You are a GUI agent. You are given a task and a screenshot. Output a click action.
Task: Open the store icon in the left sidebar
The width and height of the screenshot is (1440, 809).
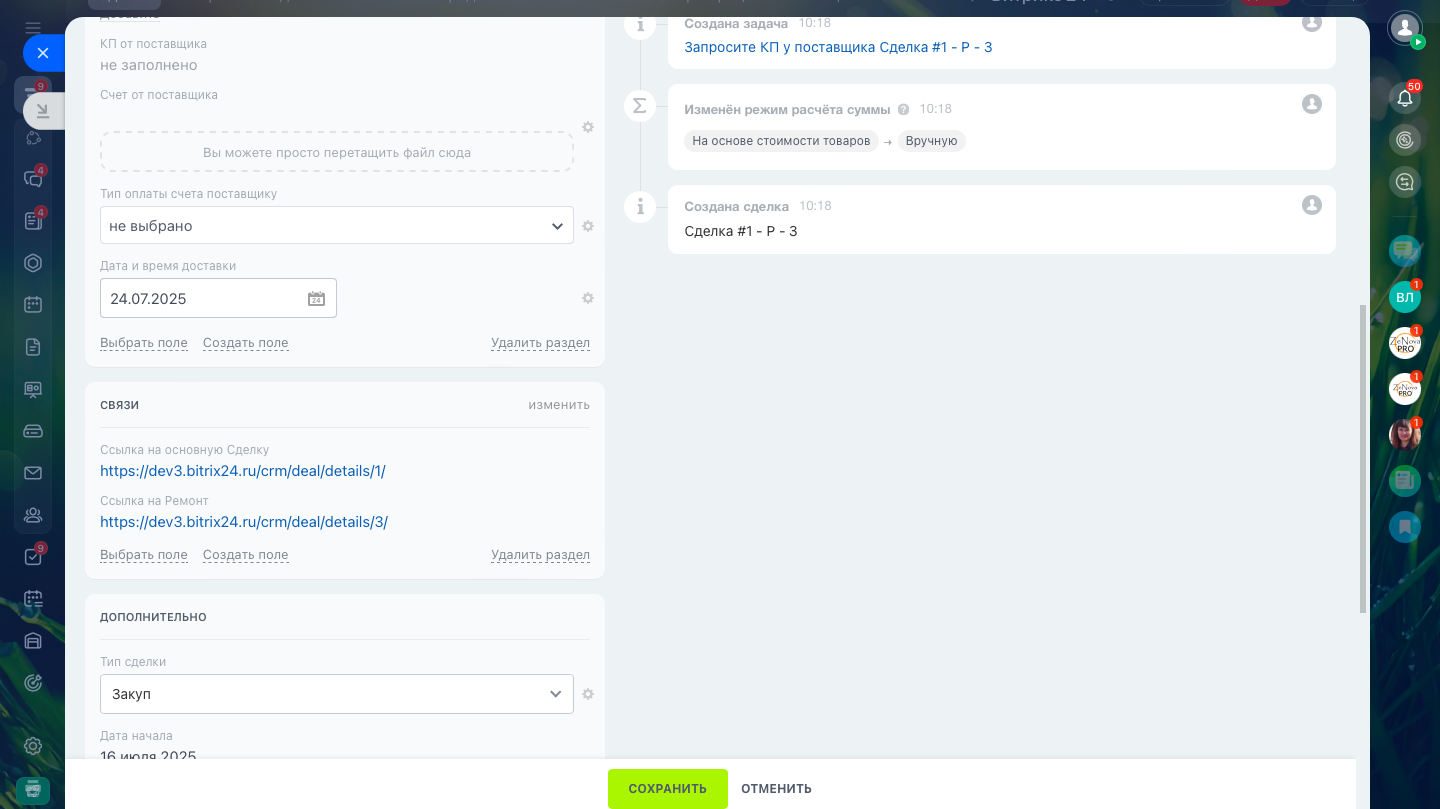[33, 641]
